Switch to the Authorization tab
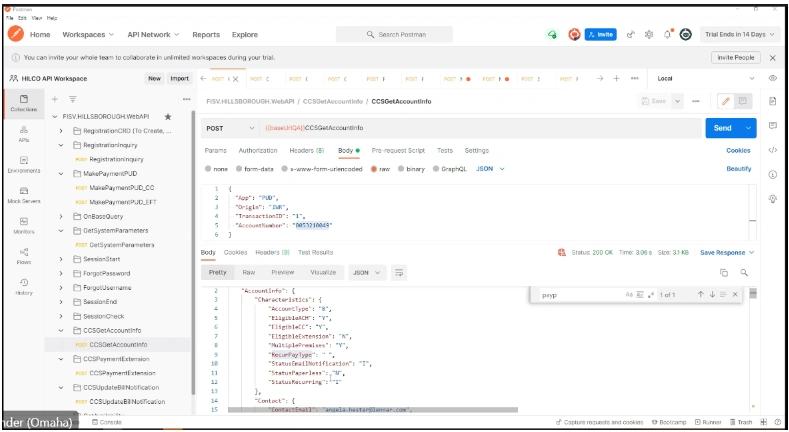The width and height of the screenshot is (789, 432). (x=258, y=150)
